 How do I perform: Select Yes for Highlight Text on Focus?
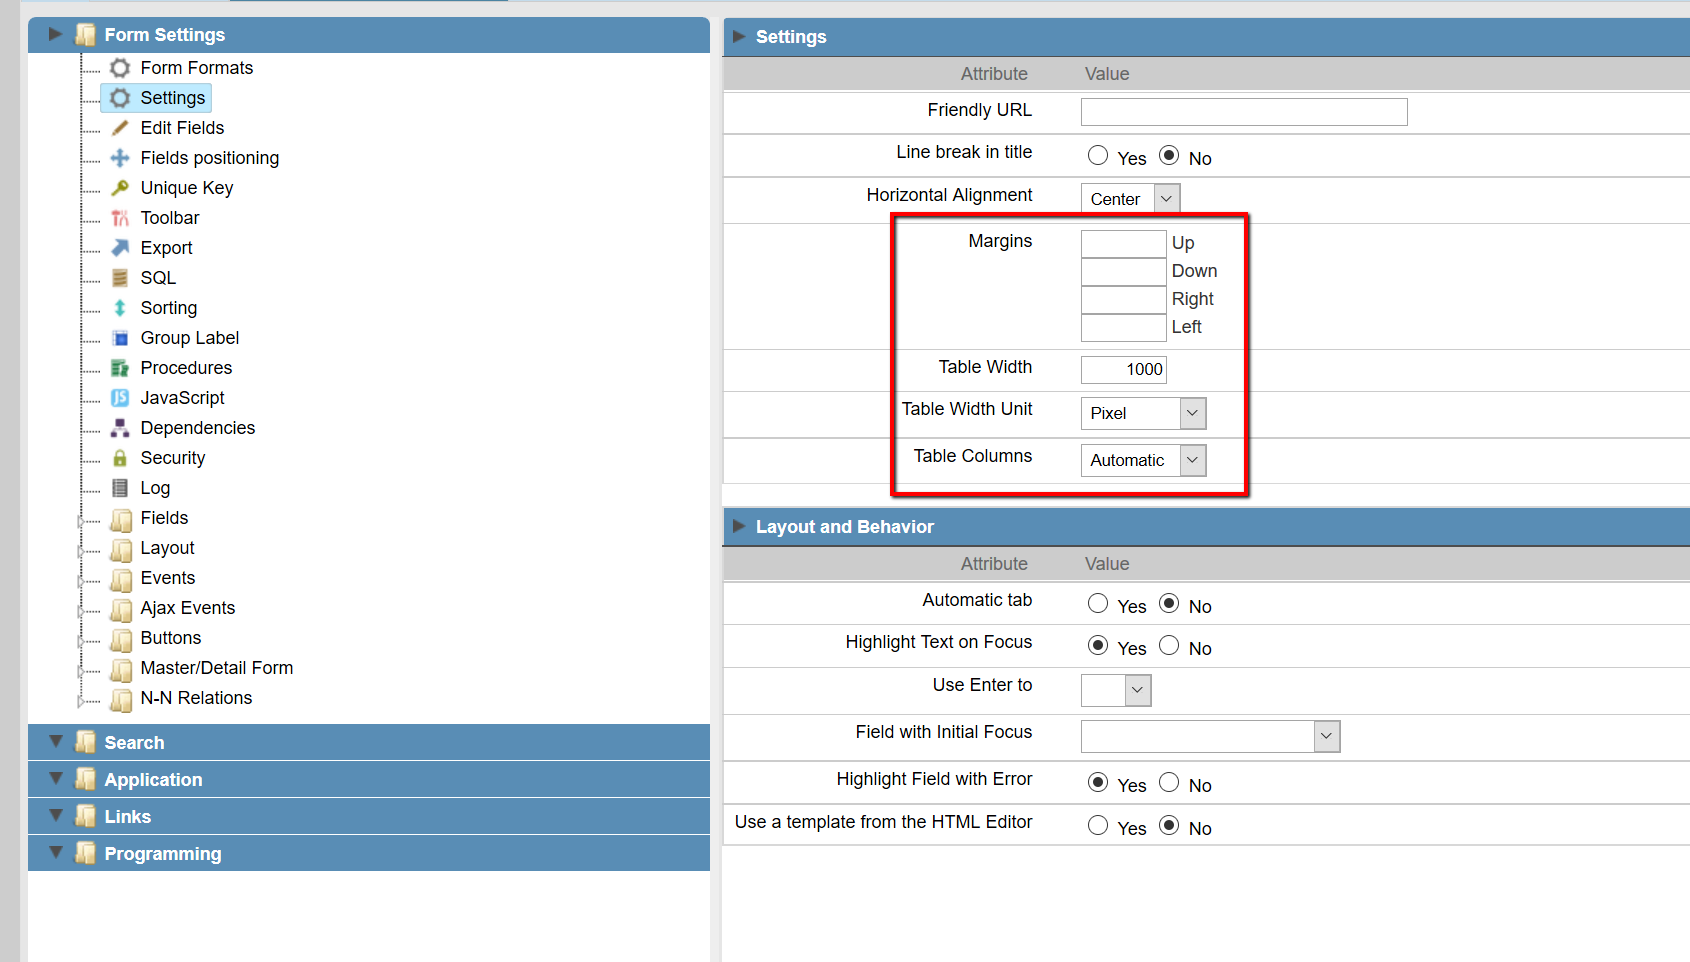click(1098, 645)
